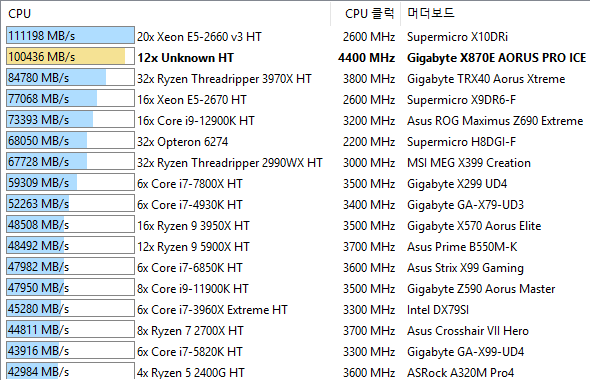Click the 44811 MB/s score
590x380 pixels.
38,330
